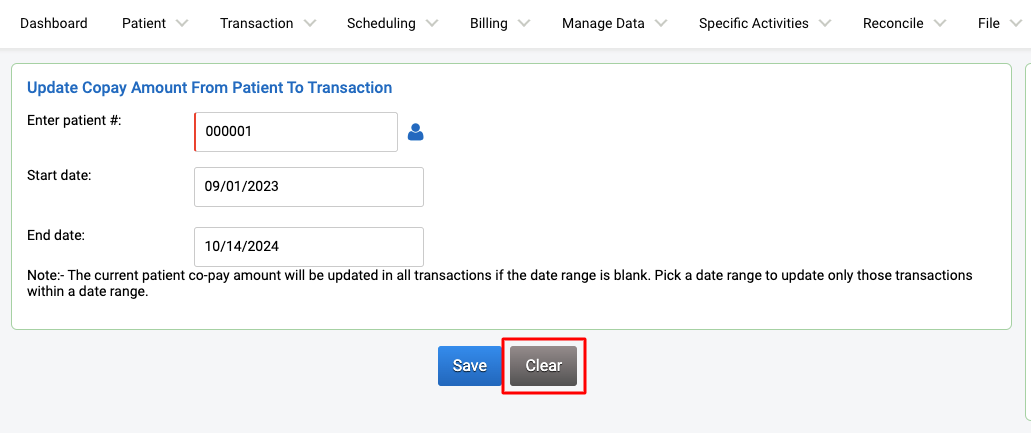Image resolution: width=1031 pixels, height=433 pixels.
Task: Open the Scheduling menu
Action: point(381,24)
